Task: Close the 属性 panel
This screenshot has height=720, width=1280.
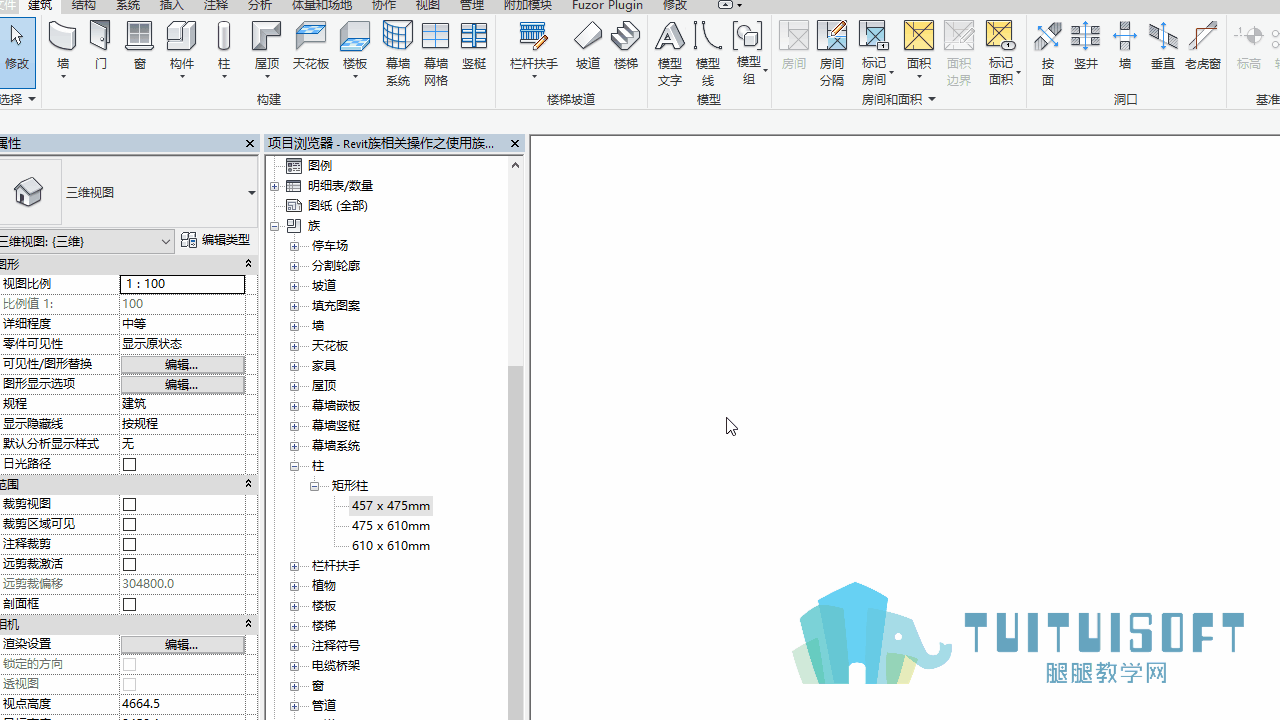Action: click(250, 144)
